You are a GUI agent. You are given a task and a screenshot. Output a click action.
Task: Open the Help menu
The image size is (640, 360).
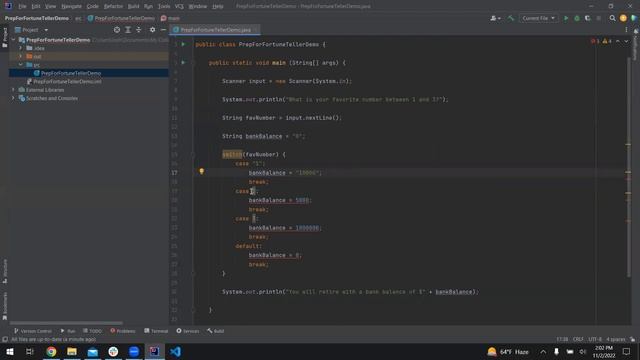point(218,6)
